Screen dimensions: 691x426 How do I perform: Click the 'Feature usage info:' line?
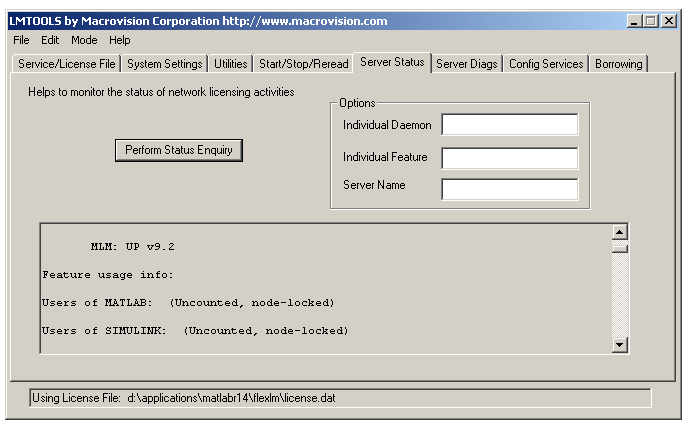pyautogui.click(x=108, y=275)
